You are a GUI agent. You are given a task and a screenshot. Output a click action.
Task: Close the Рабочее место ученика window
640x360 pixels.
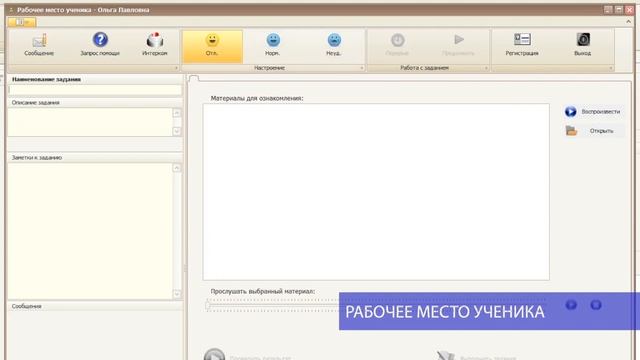(x=629, y=10)
